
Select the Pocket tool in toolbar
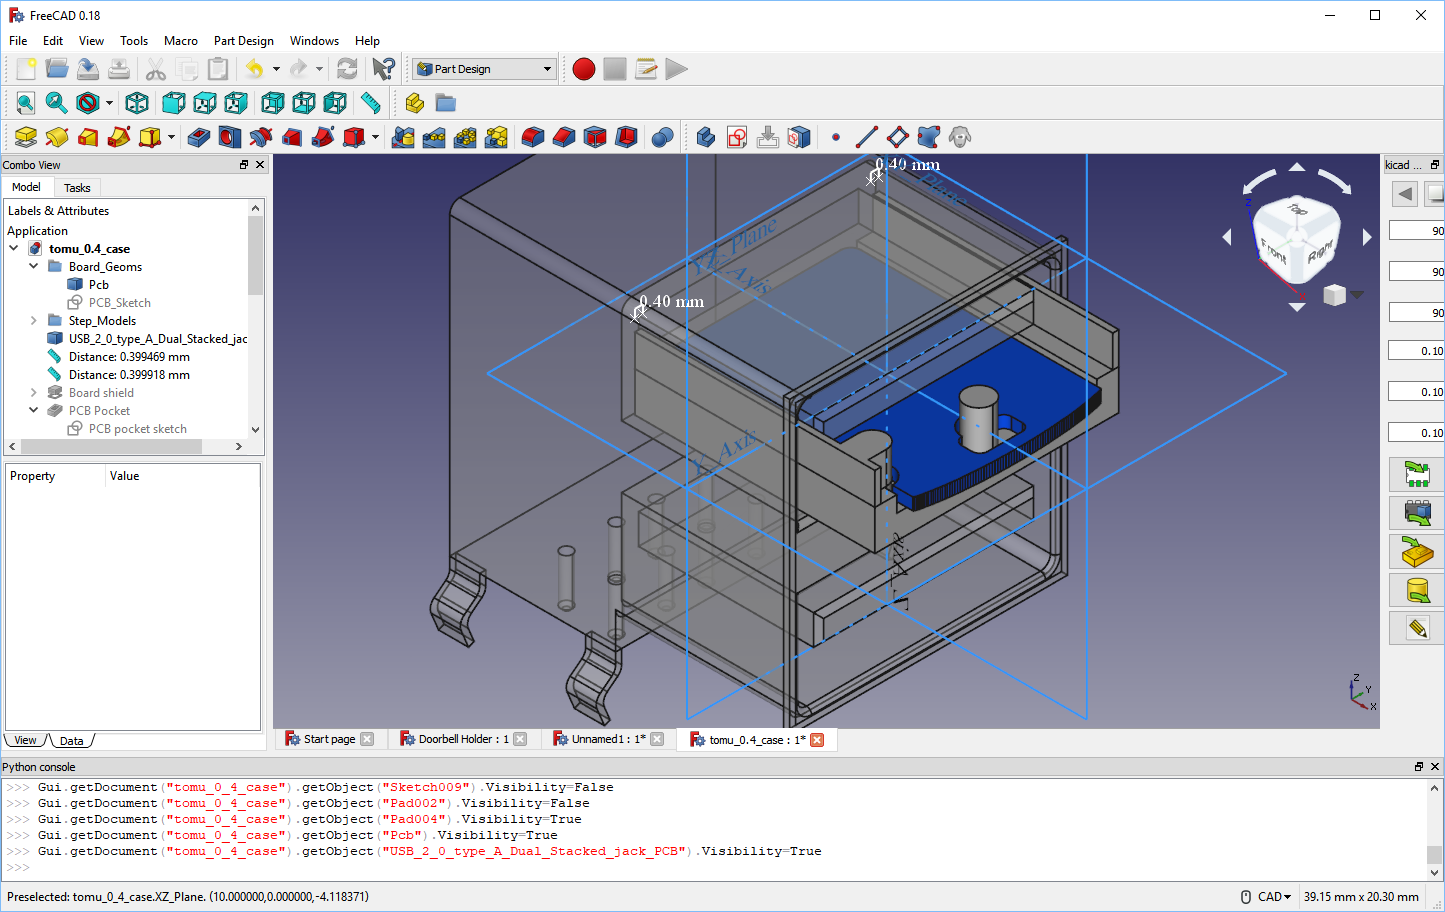pyautogui.click(x=199, y=137)
